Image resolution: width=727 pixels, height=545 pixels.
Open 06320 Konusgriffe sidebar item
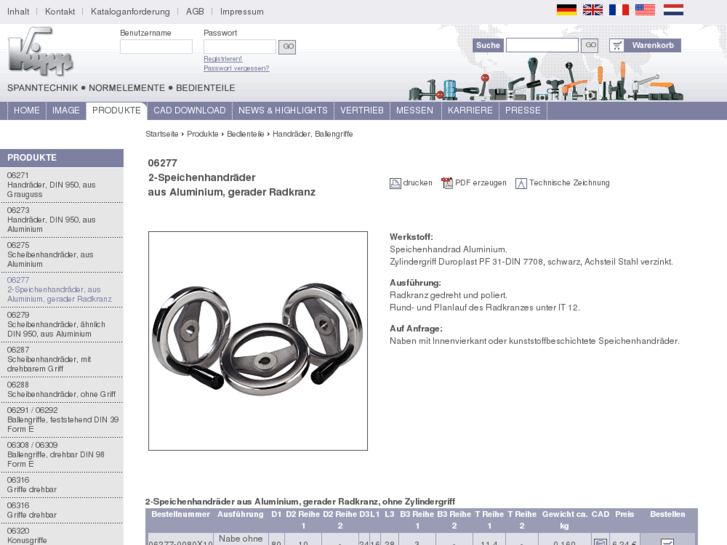(x=62, y=535)
